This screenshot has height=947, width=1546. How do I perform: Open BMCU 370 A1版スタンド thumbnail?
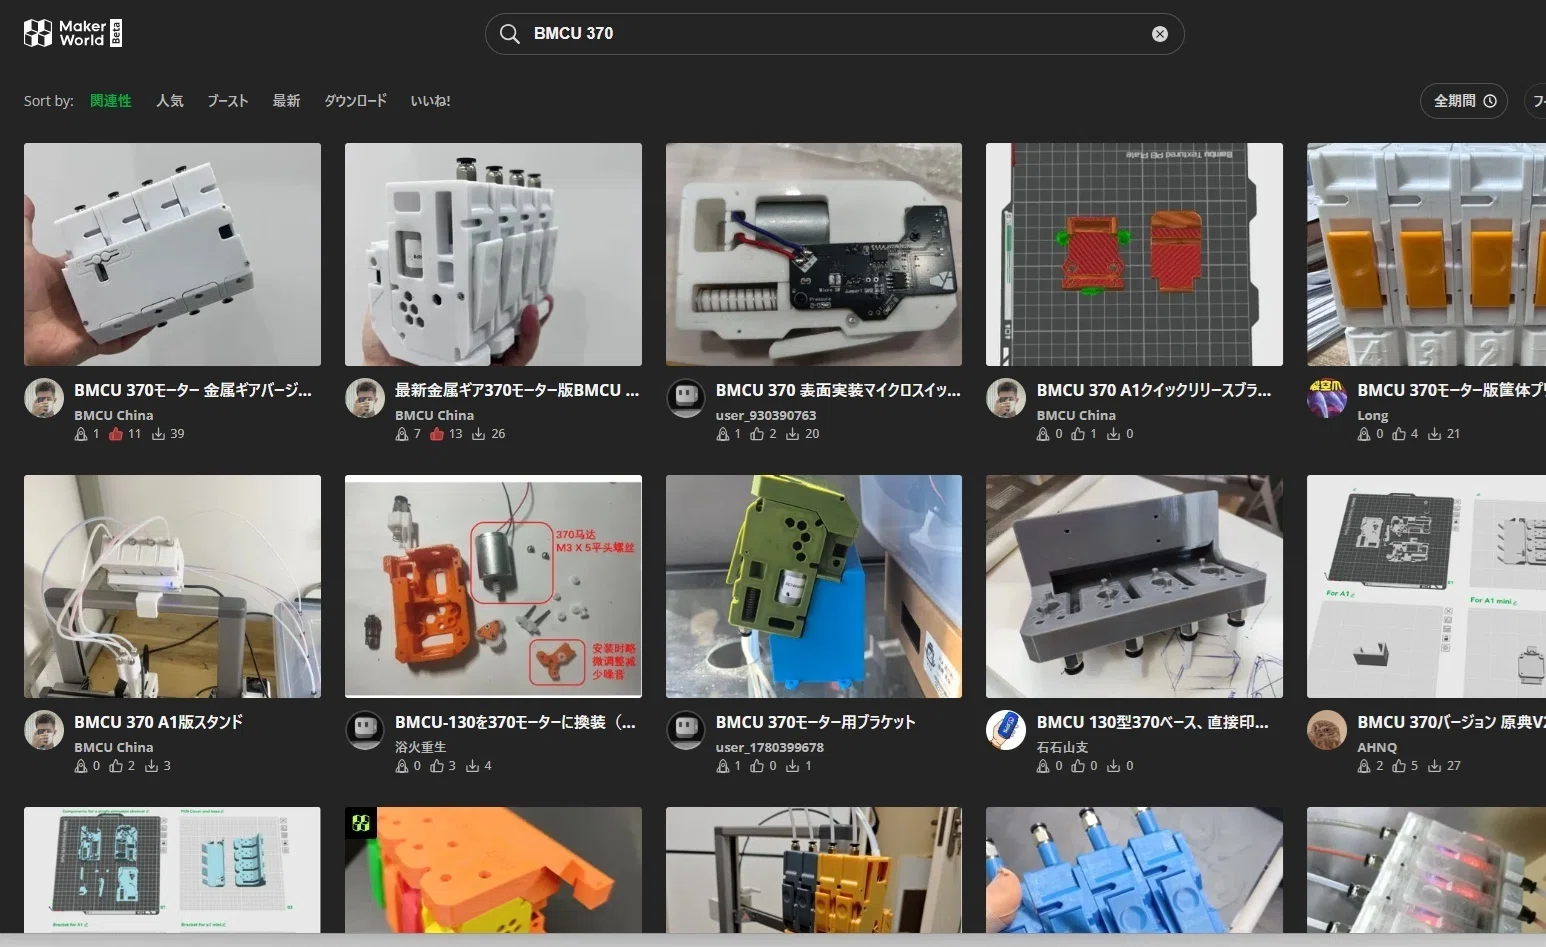coord(172,586)
